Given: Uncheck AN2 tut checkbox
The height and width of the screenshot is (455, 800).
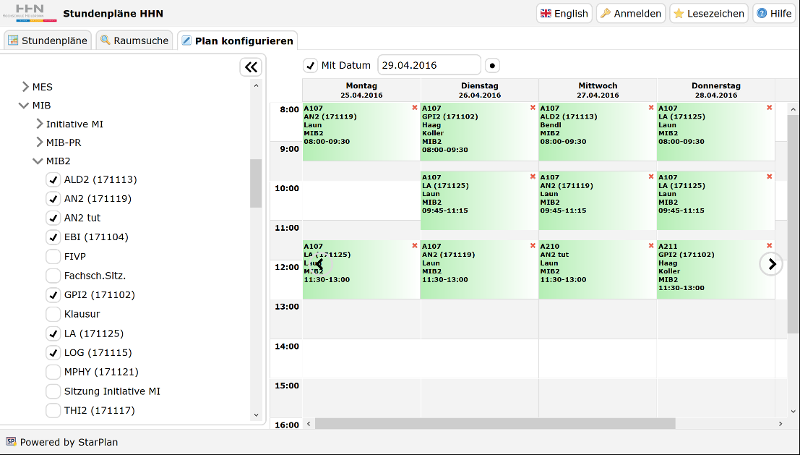Looking at the screenshot, I should 53,218.
